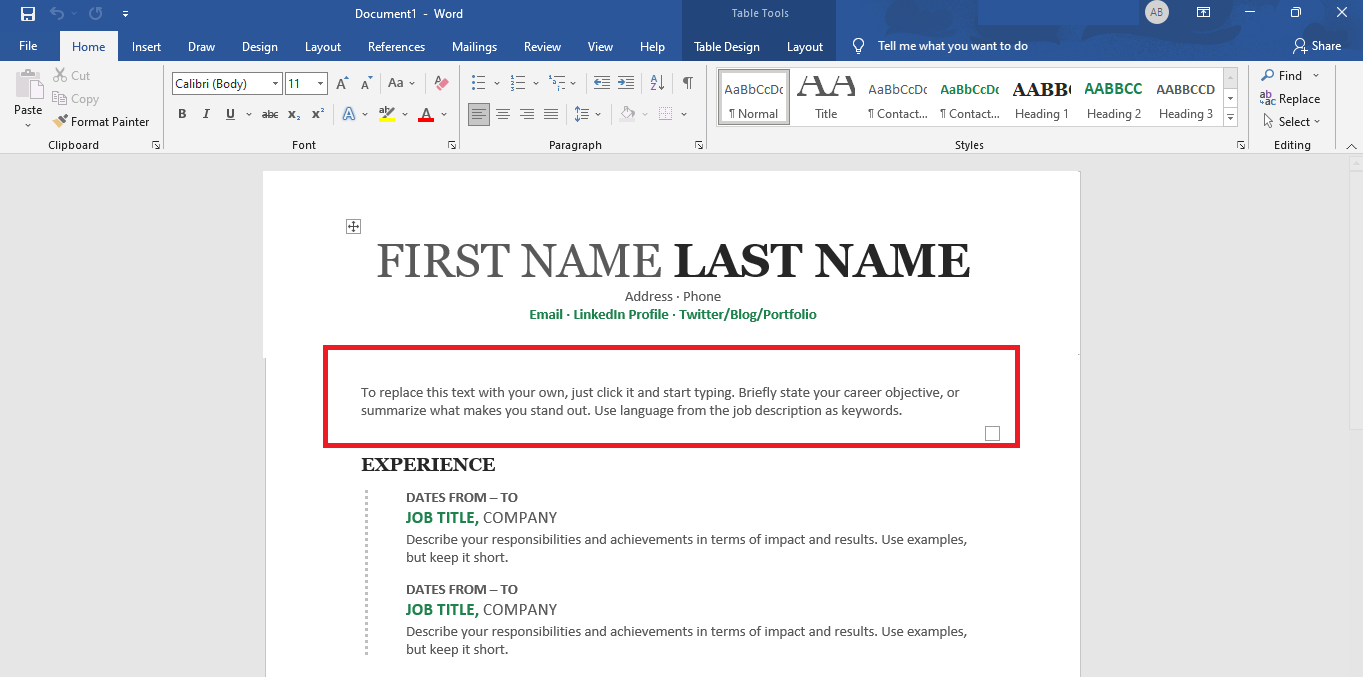Toggle italic formatting

coord(206,114)
